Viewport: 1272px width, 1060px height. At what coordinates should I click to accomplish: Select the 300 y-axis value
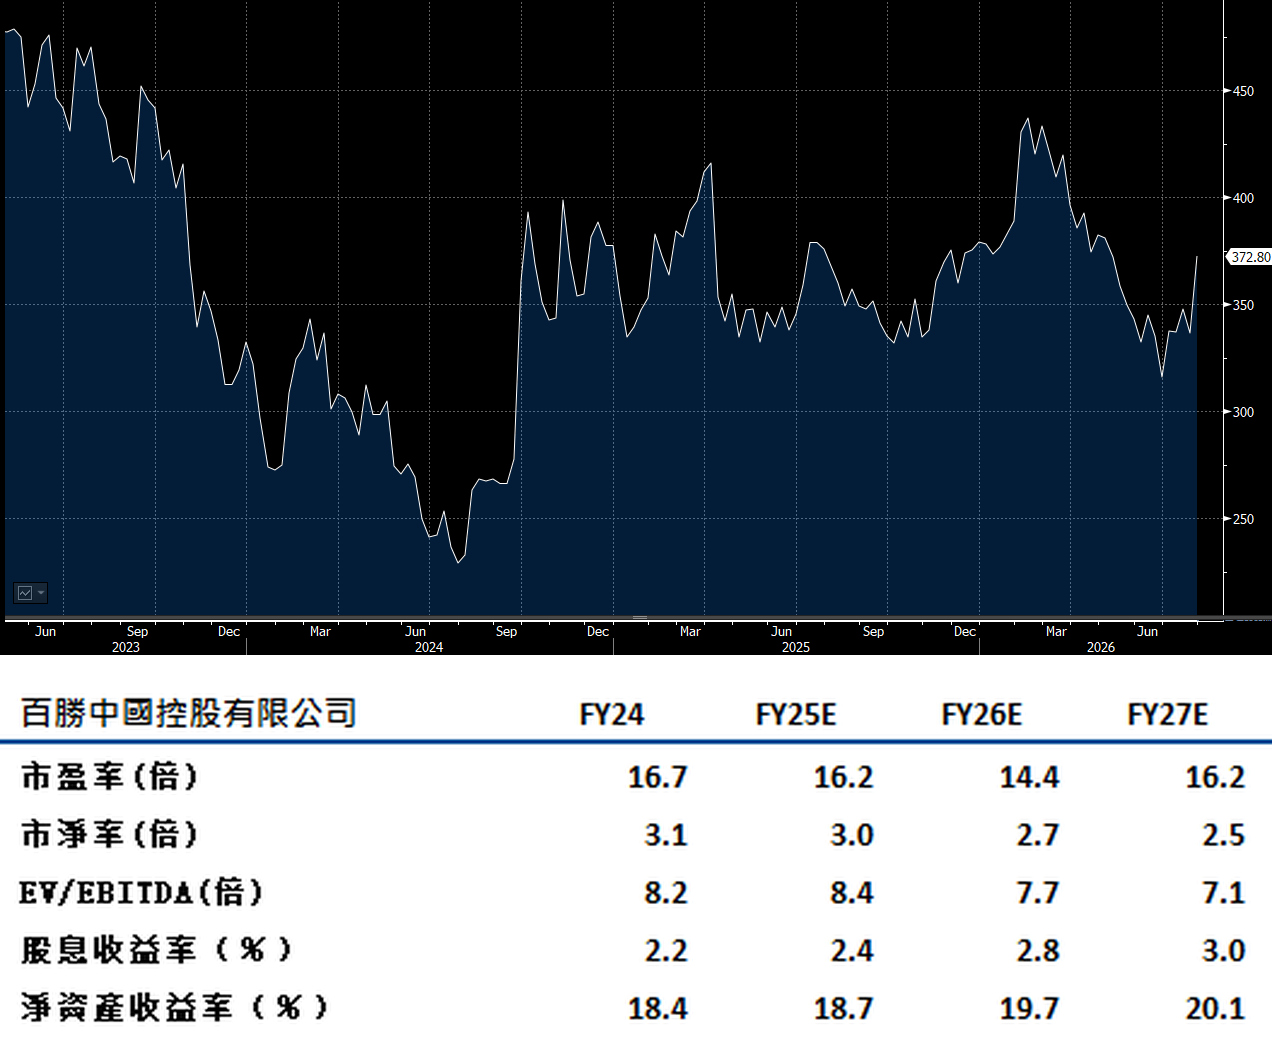pyautogui.click(x=1242, y=412)
